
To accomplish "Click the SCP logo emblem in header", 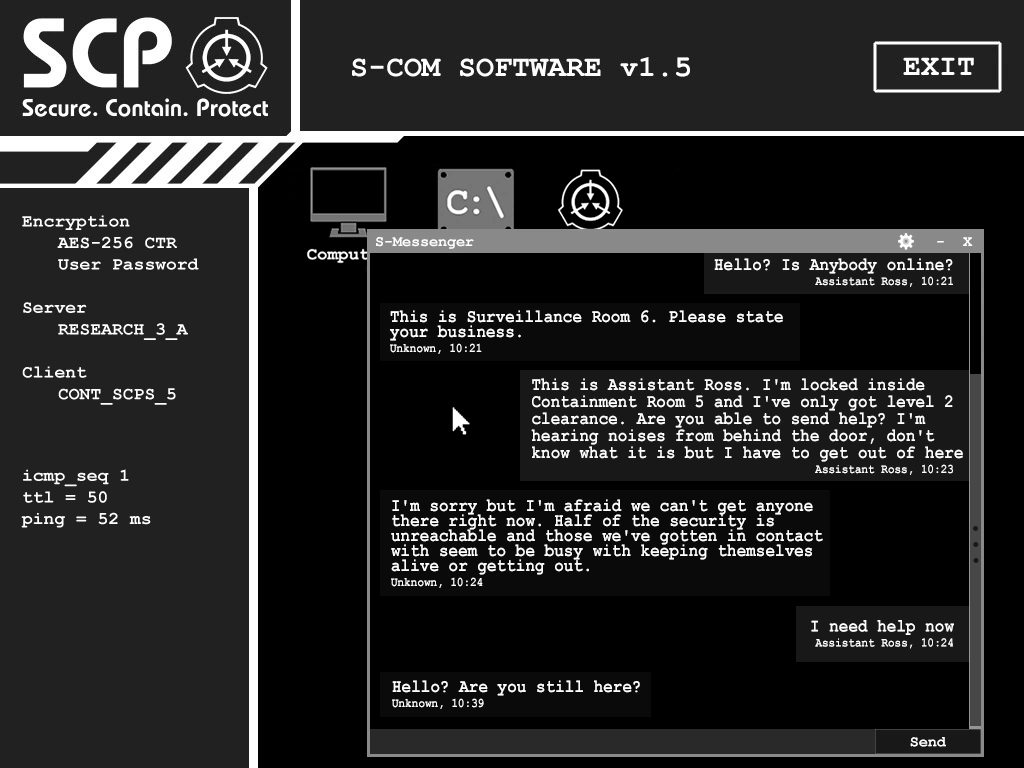I will pyautogui.click(x=227, y=56).
